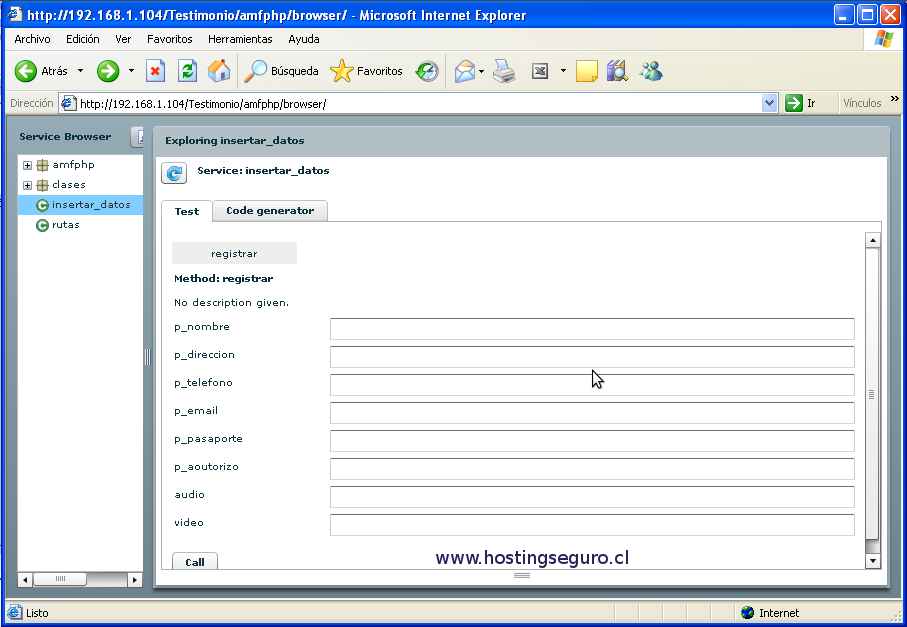Click the page icon in address bar
The width and height of the screenshot is (907, 627).
pos(68,104)
